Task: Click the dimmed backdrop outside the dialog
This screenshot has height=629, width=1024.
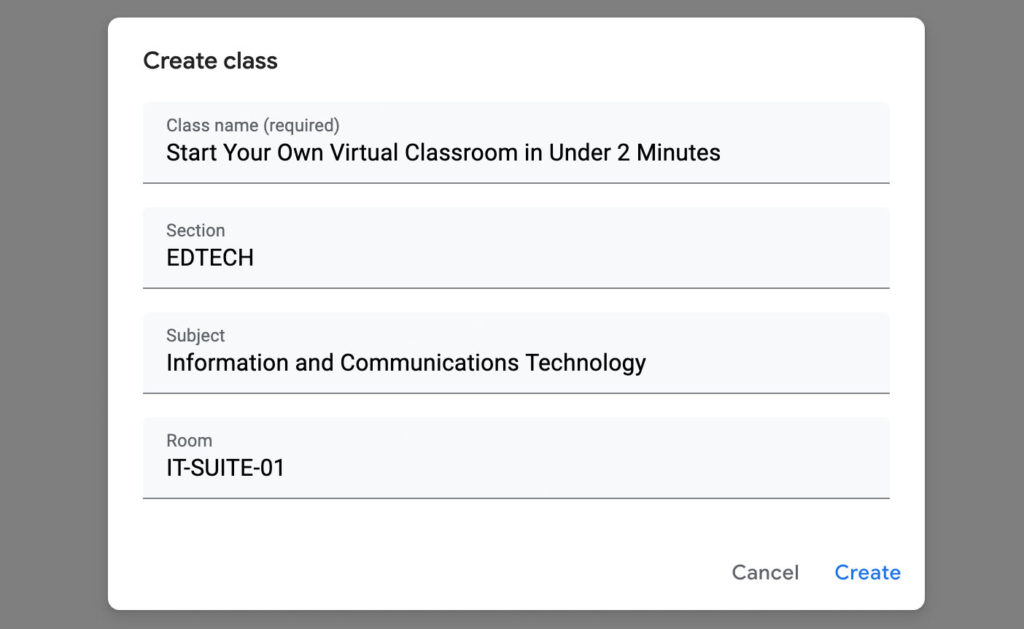Action: (x=50, y=314)
